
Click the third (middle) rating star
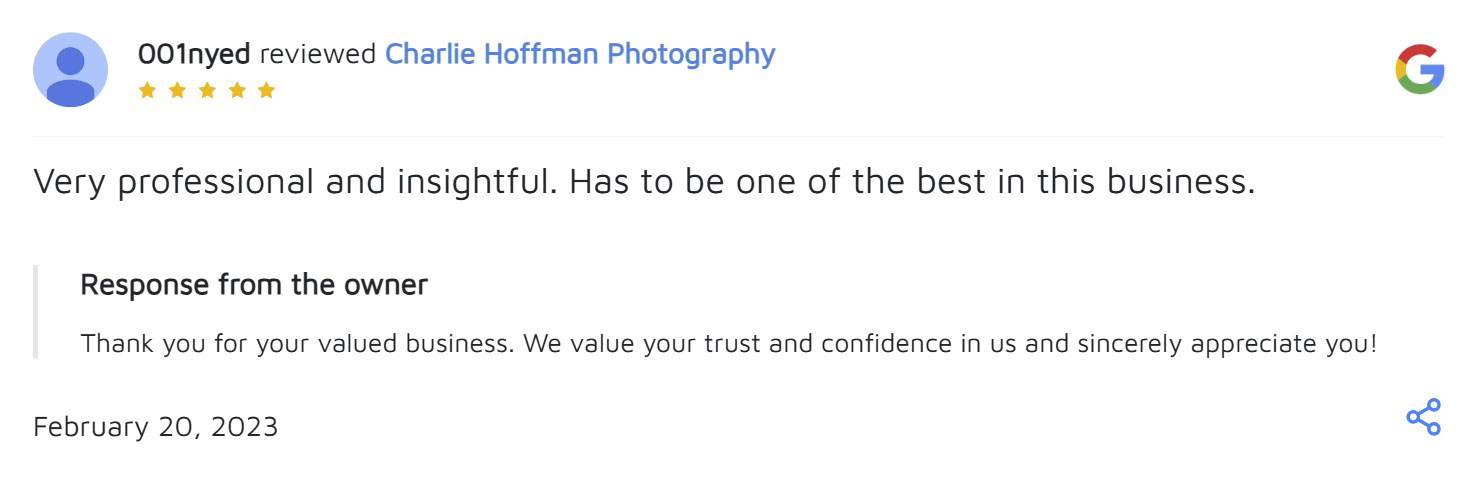pos(207,91)
